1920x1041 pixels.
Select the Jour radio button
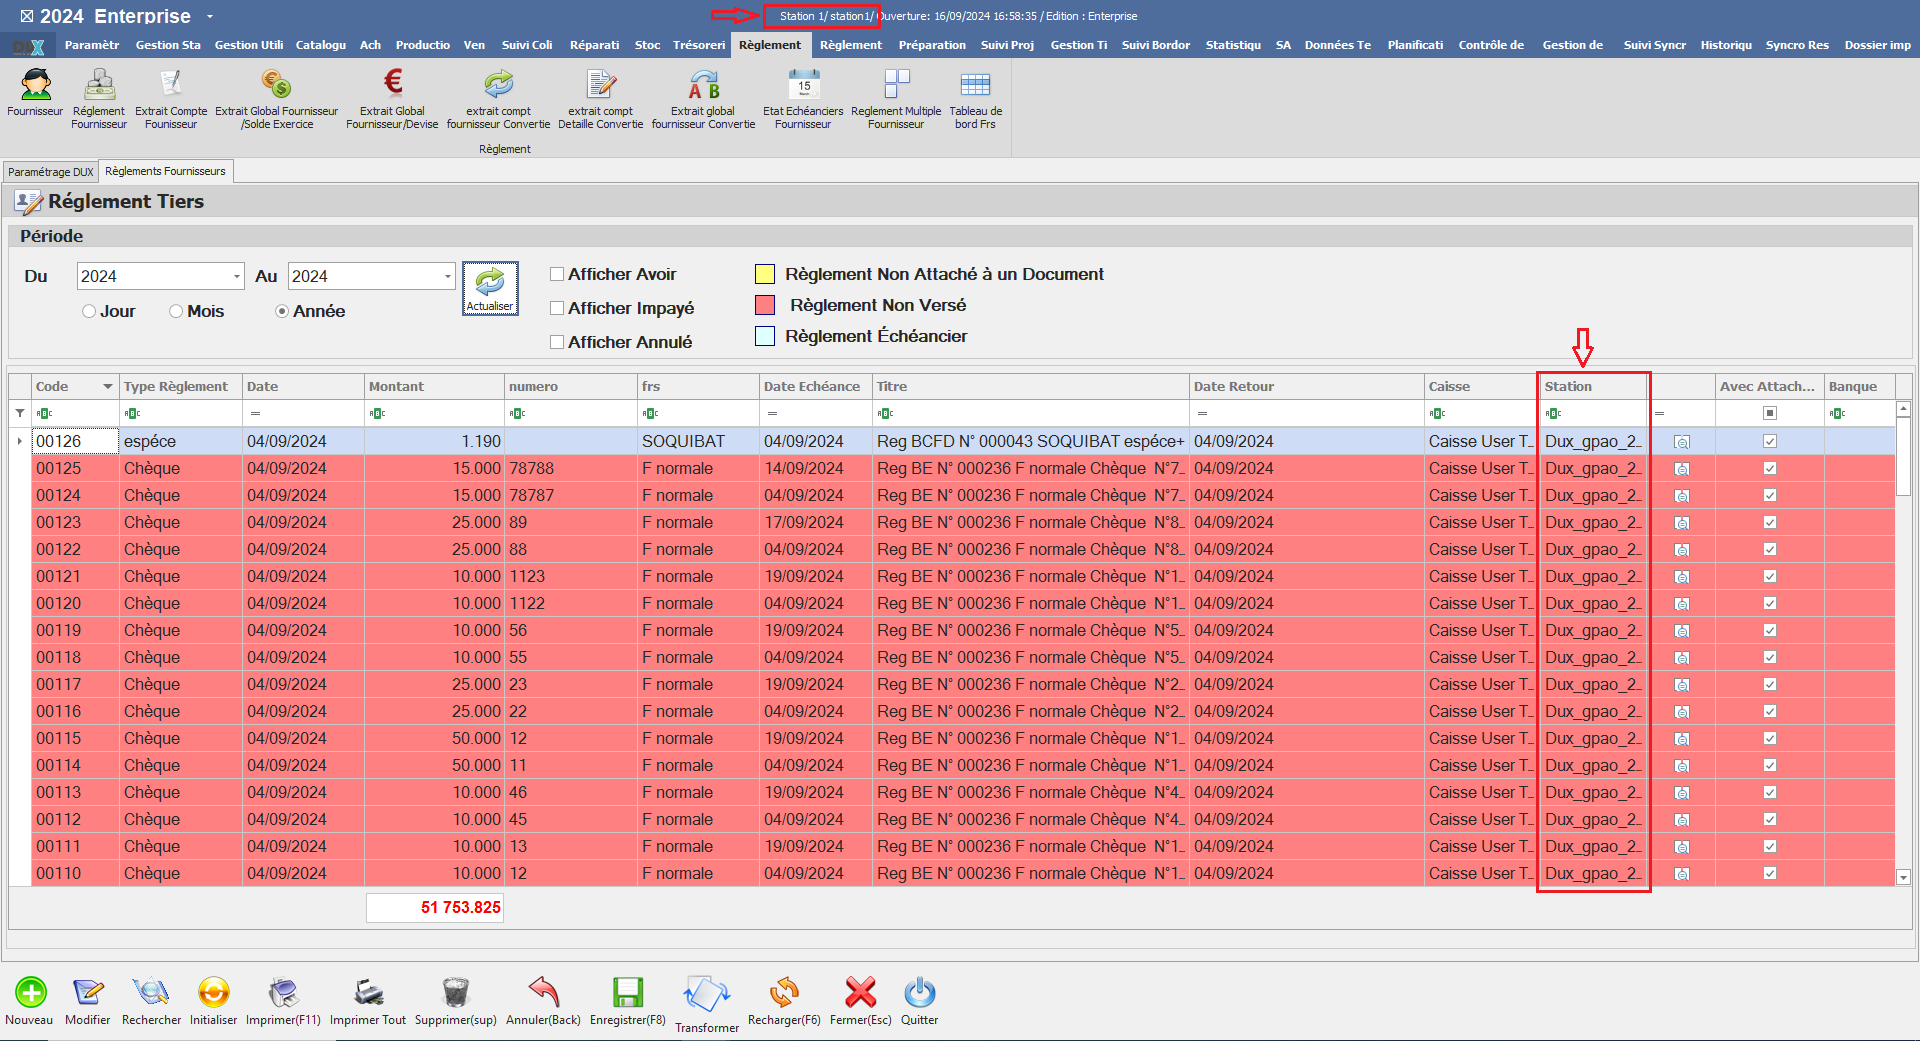coord(89,311)
